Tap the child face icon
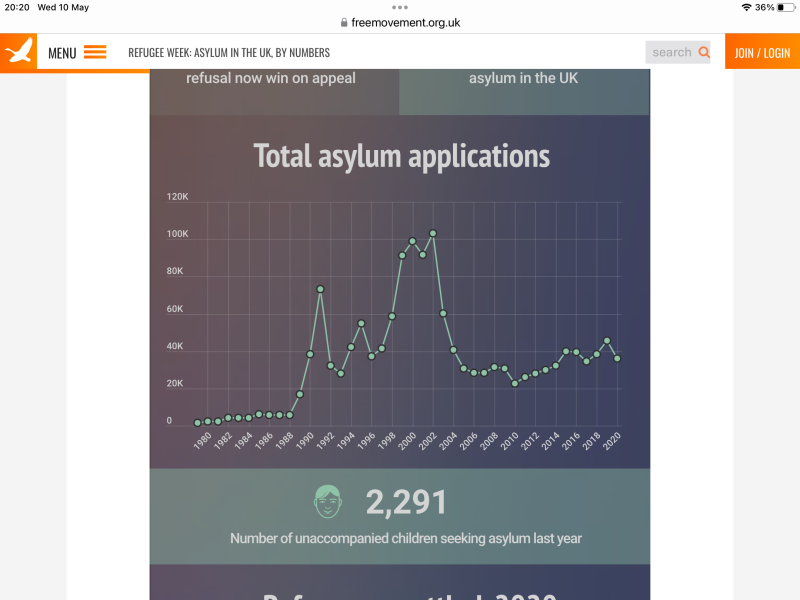This screenshot has width=800, height=600. point(328,501)
